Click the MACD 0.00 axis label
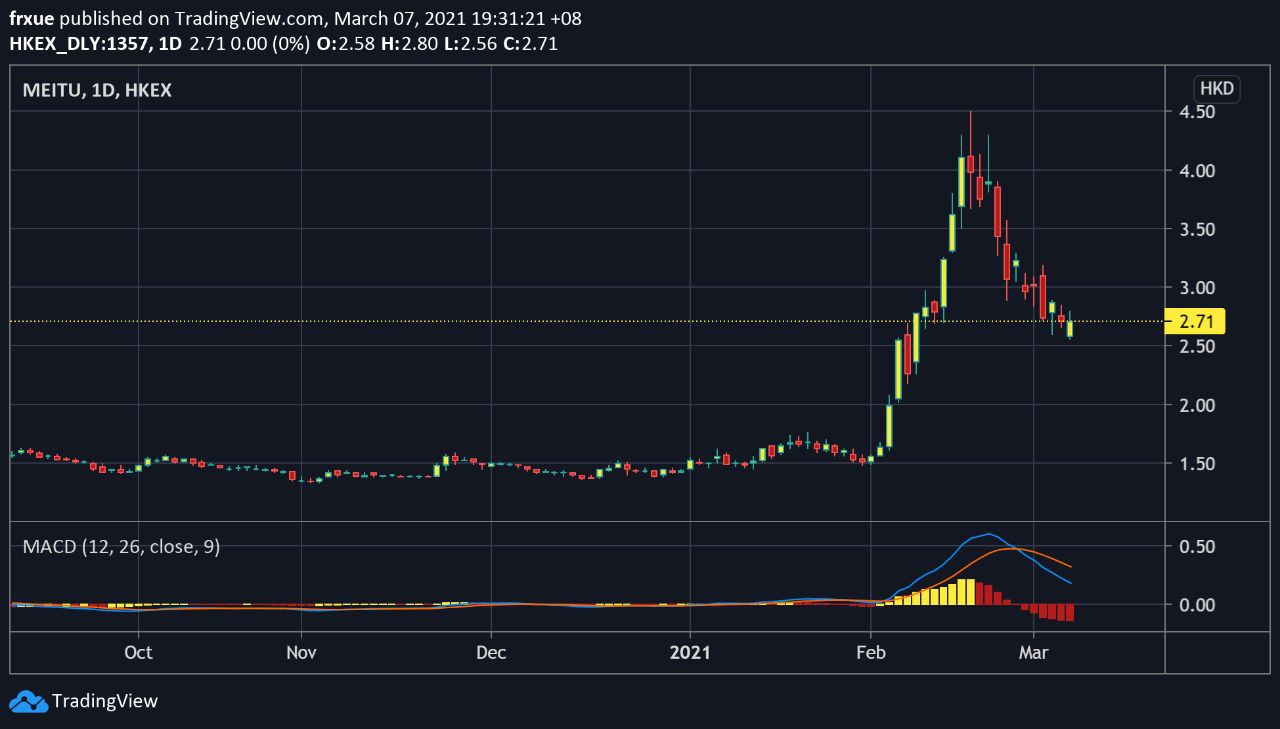Viewport: 1280px width, 729px height. click(x=1197, y=605)
